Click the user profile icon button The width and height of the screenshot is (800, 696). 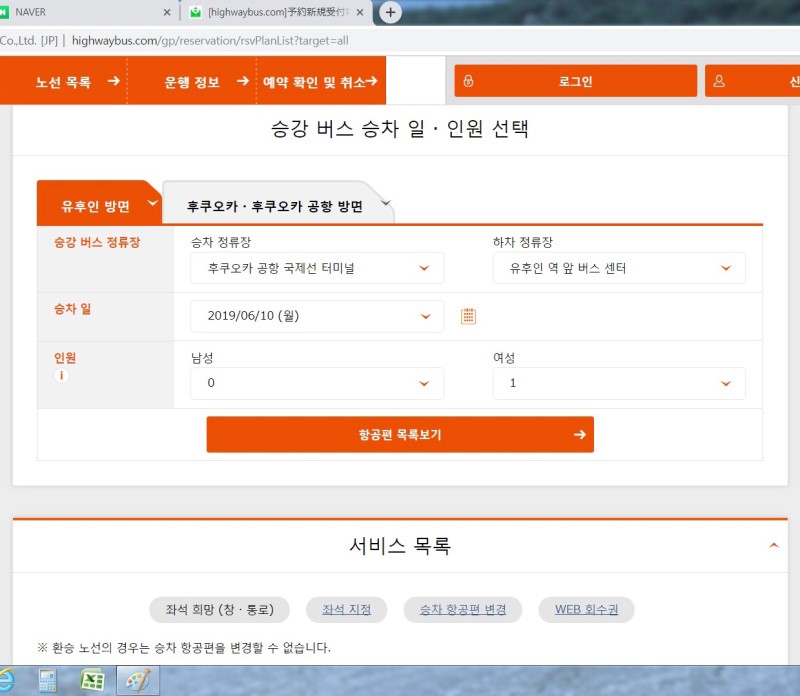tap(719, 81)
